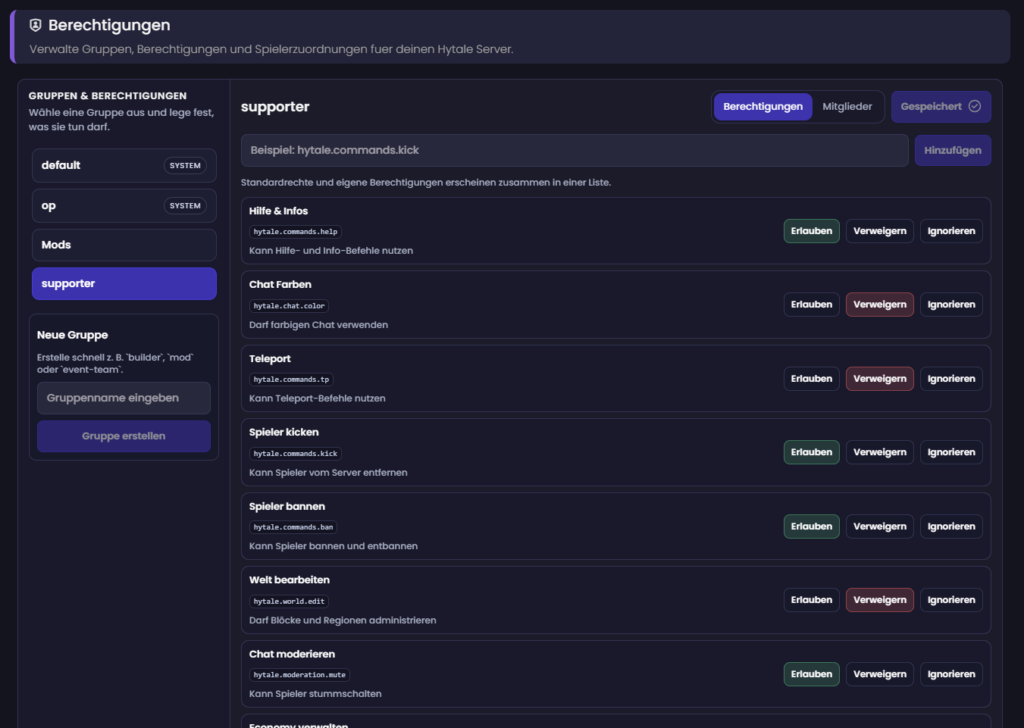Switch to the Mitglieder tab

pyautogui.click(x=847, y=106)
